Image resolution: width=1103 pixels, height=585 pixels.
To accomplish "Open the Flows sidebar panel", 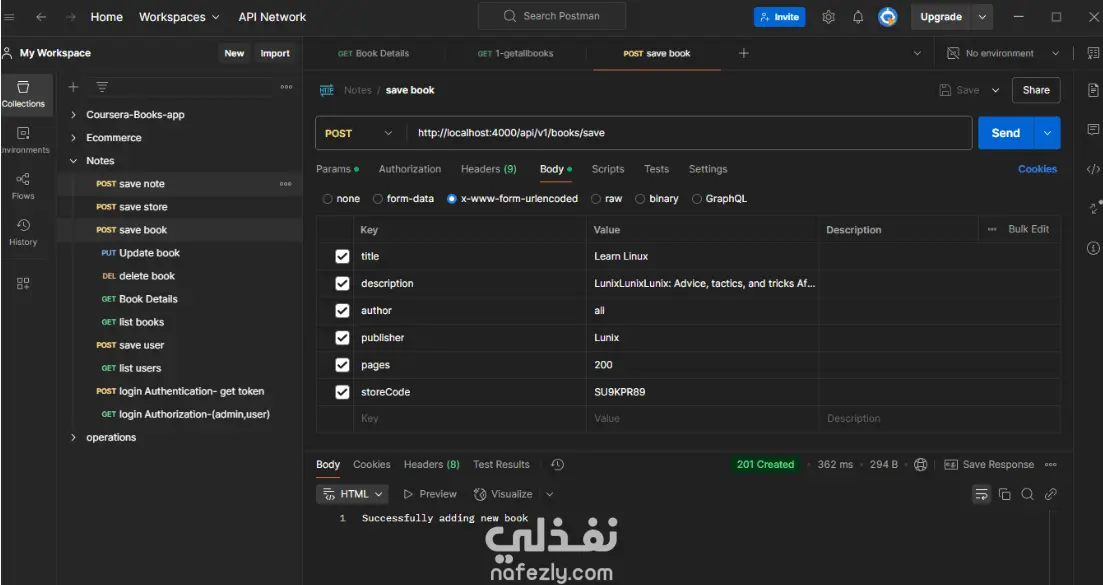I will coord(23,186).
